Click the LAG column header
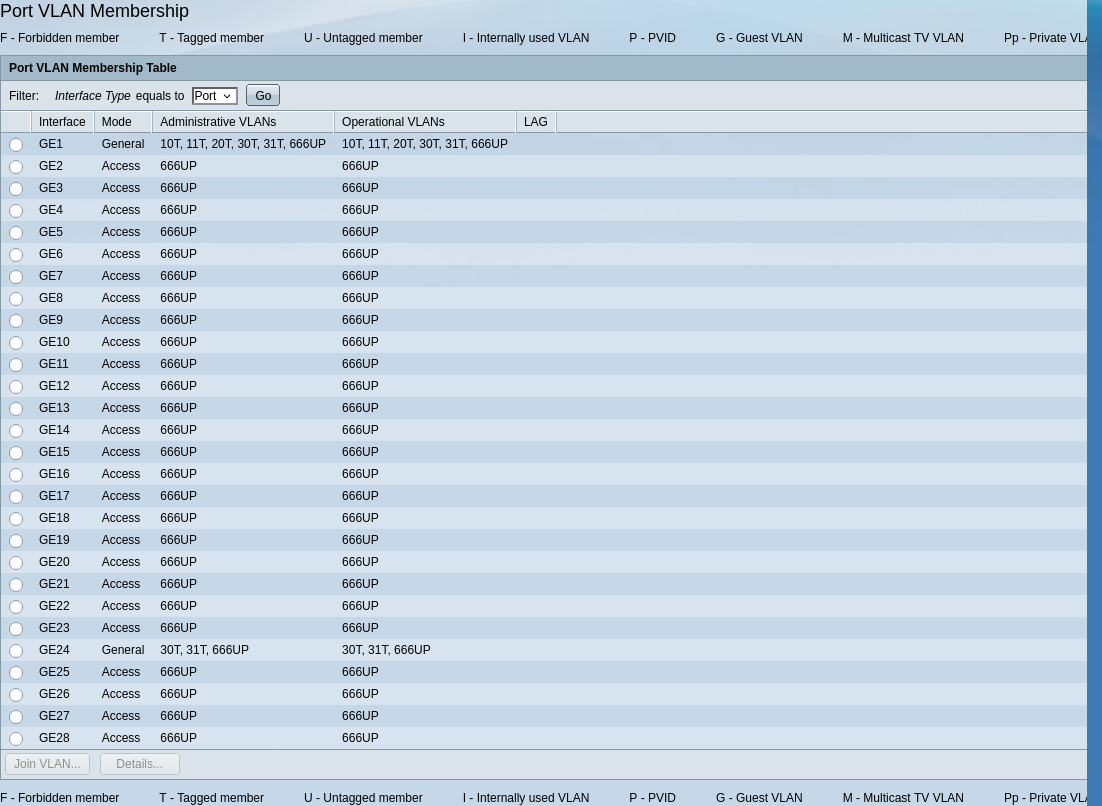 pyautogui.click(x=536, y=122)
